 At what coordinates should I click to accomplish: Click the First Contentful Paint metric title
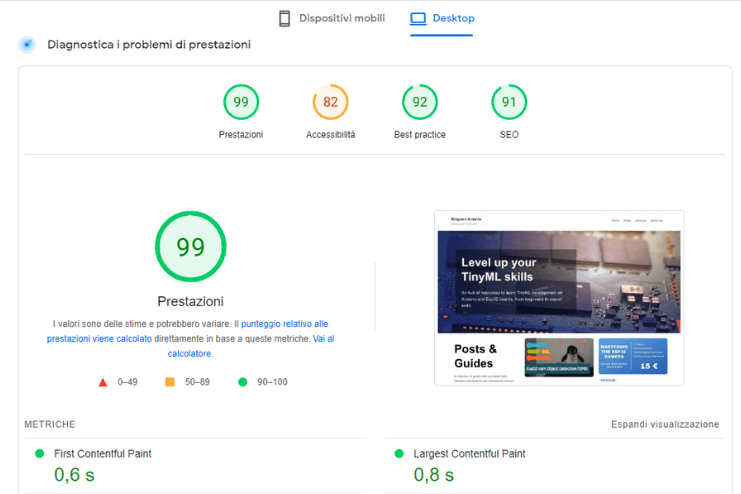coord(102,453)
